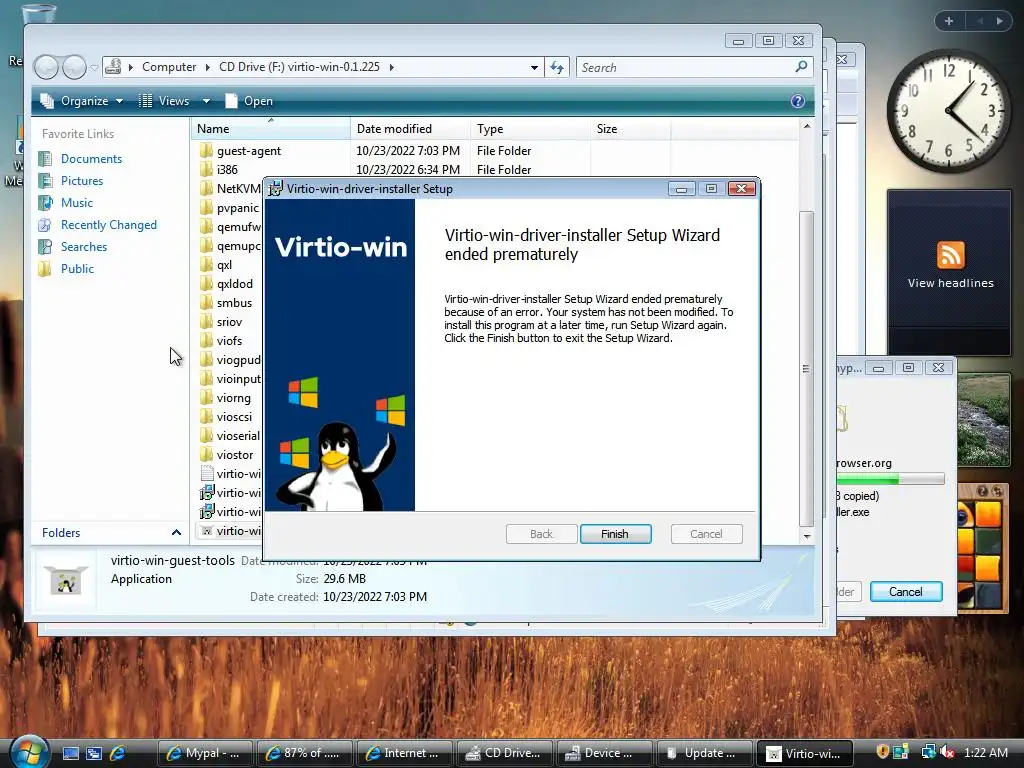Click the Explorer Help icon
The width and height of the screenshot is (1024, 768).
797,101
